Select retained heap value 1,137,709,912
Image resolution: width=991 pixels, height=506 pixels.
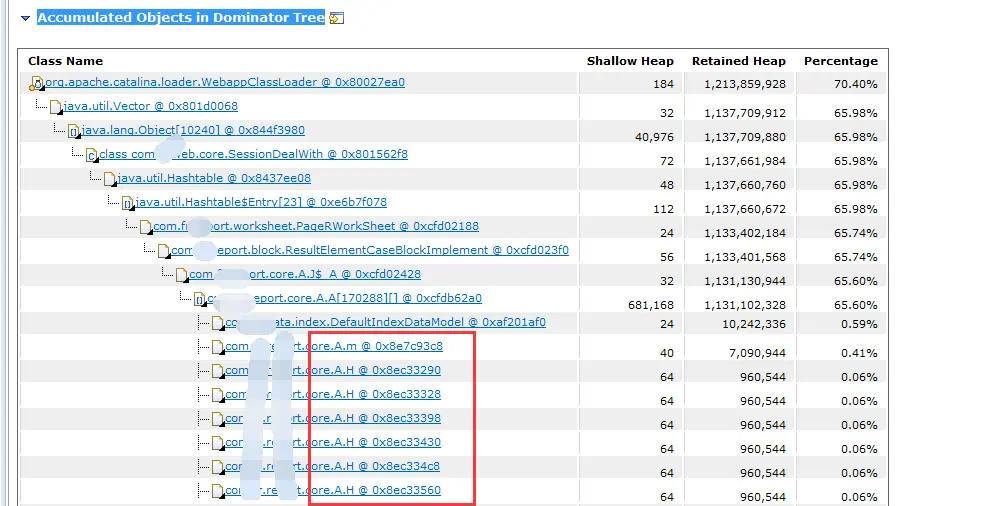click(x=745, y=113)
